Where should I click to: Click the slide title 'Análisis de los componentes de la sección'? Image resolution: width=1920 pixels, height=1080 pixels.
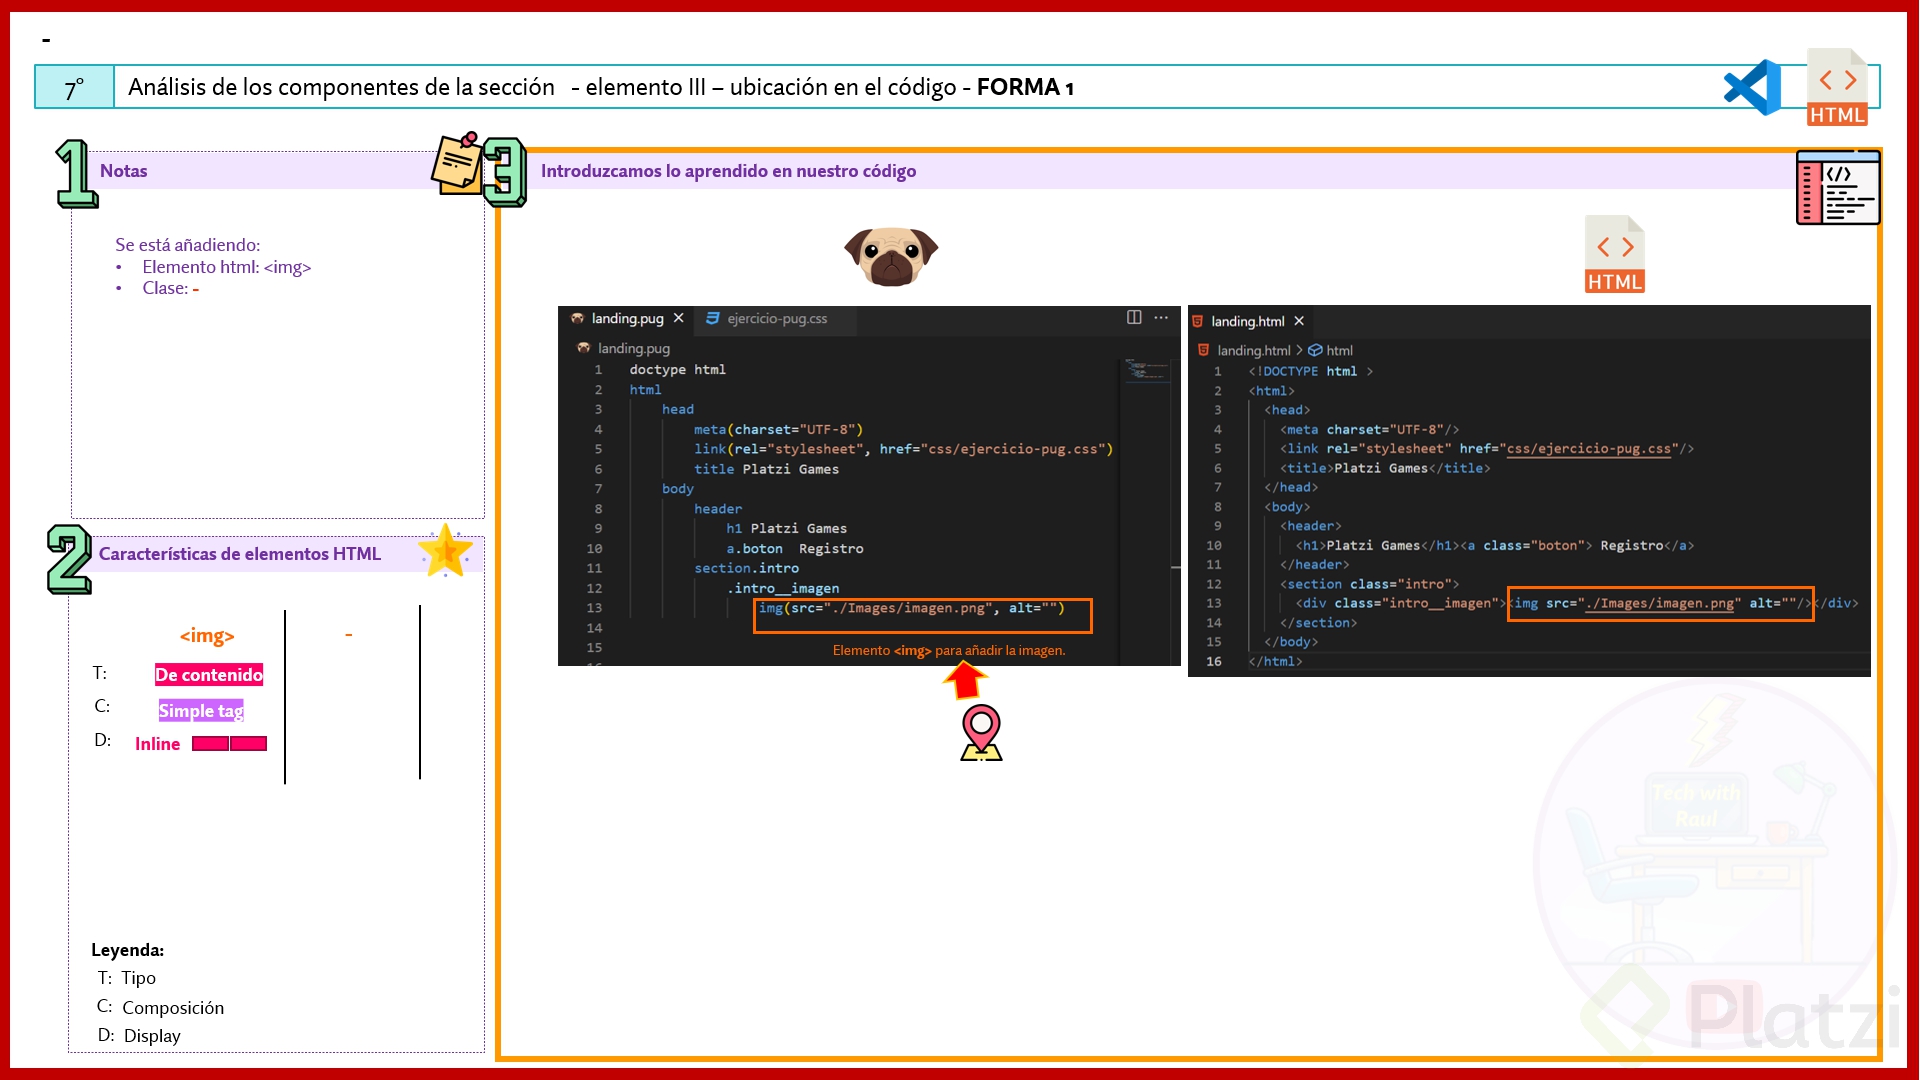(341, 87)
